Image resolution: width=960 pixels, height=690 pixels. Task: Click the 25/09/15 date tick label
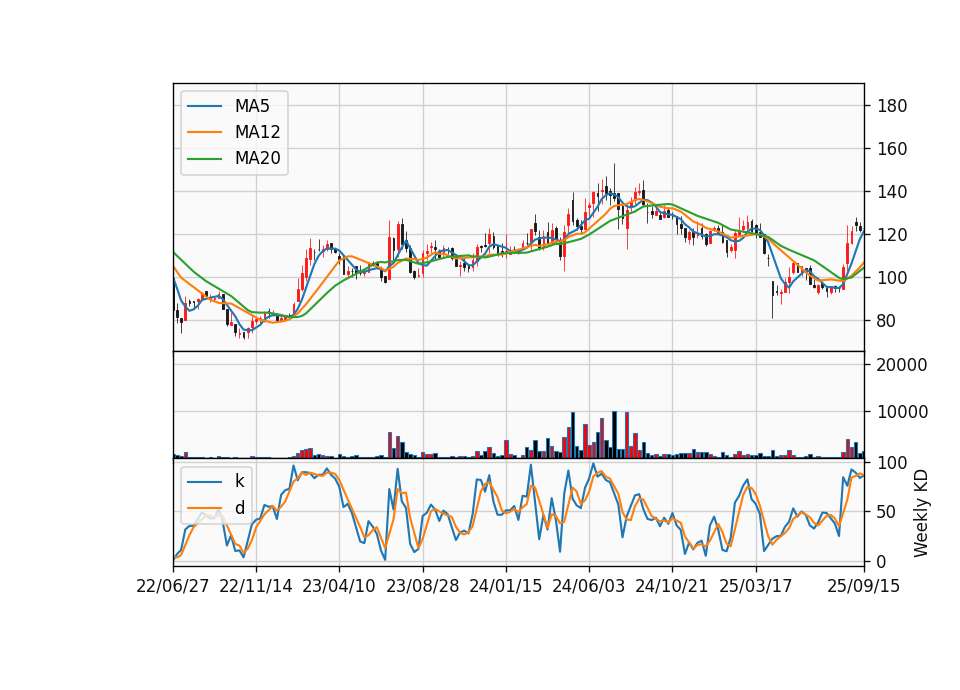tap(864, 586)
